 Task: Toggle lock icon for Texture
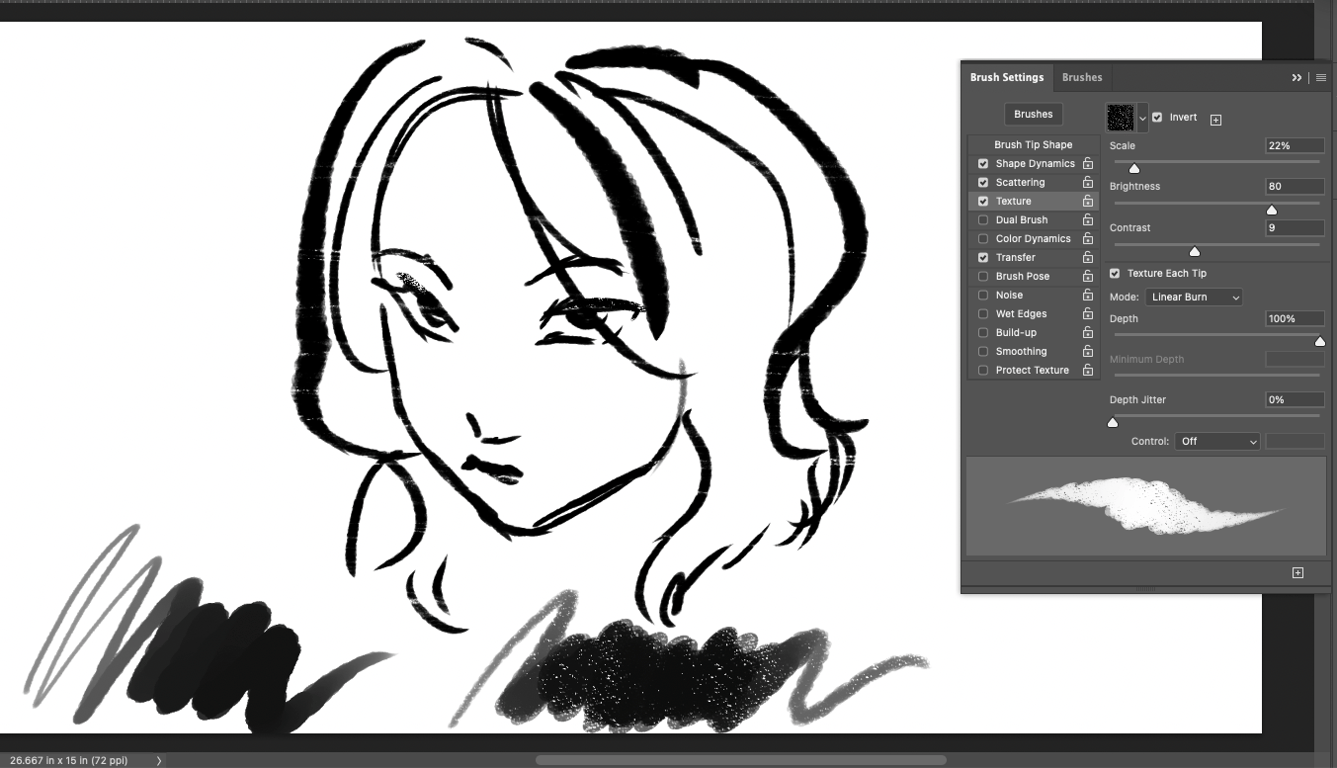pyautogui.click(x=1087, y=201)
